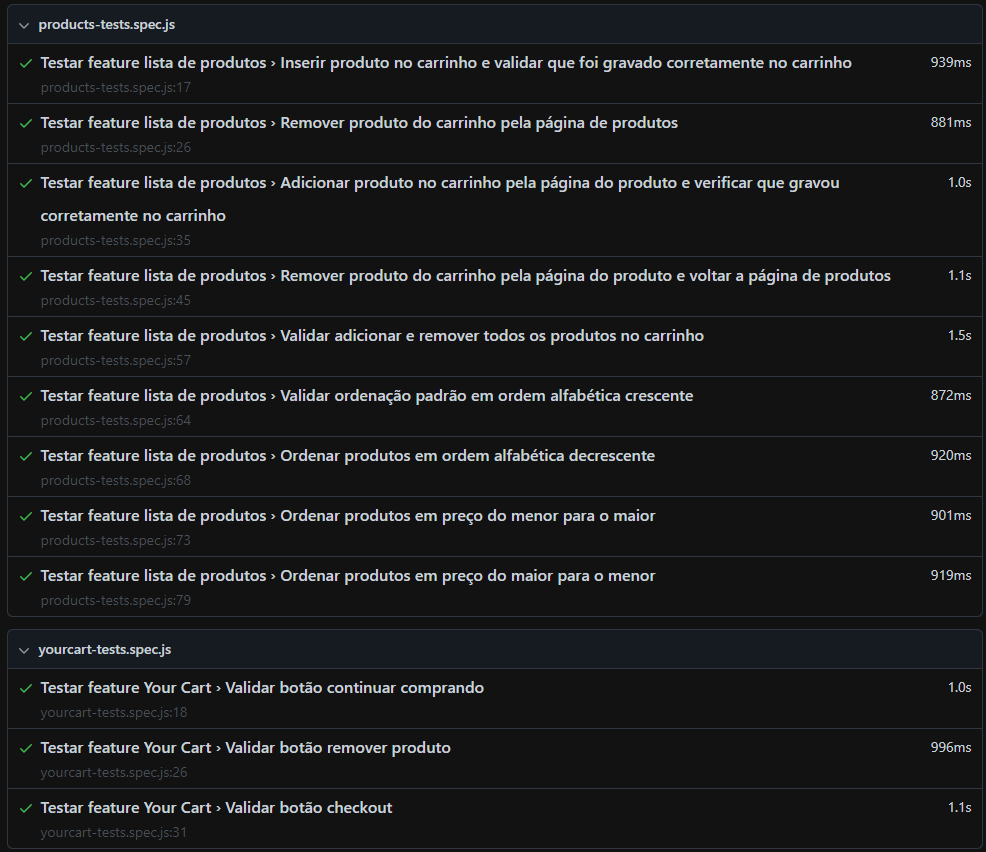986x852 pixels.
Task: Click check icon for 'preço do menor para o maior' test
Action: (x=26, y=516)
